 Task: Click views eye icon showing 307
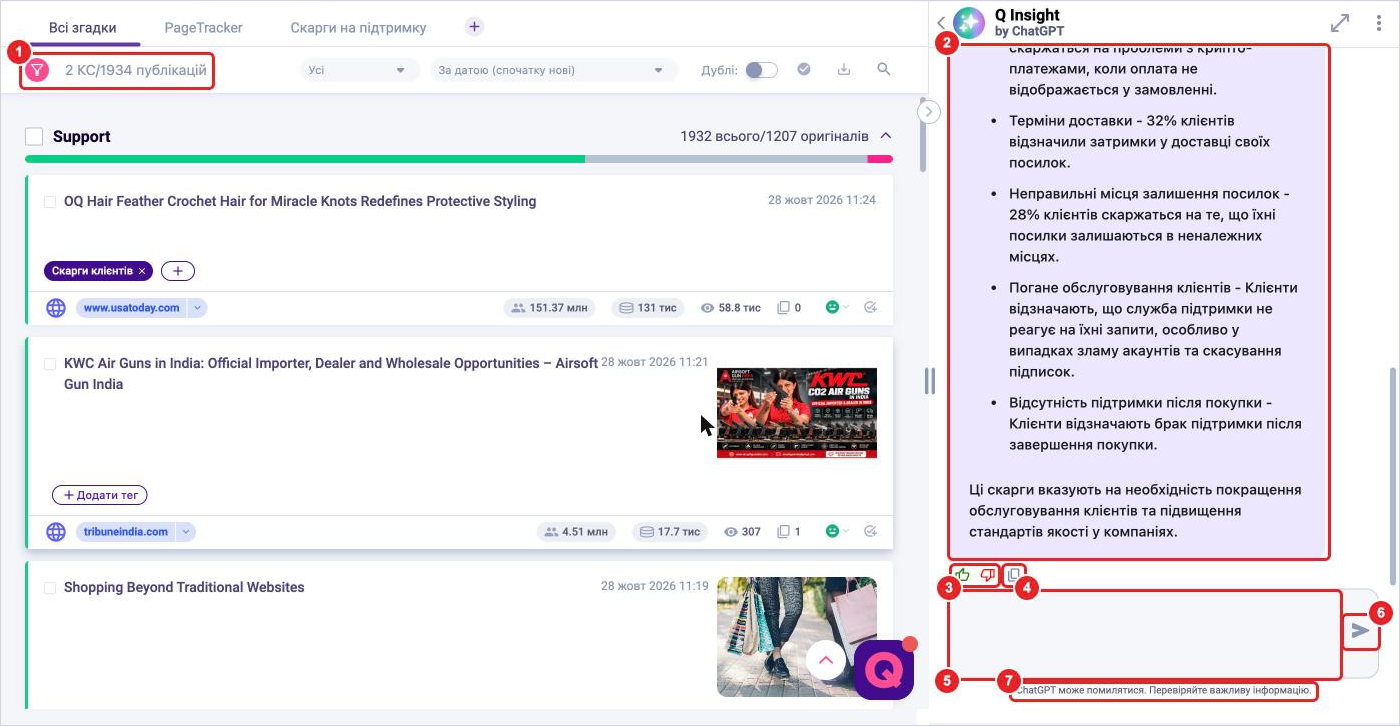tap(731, 532)
